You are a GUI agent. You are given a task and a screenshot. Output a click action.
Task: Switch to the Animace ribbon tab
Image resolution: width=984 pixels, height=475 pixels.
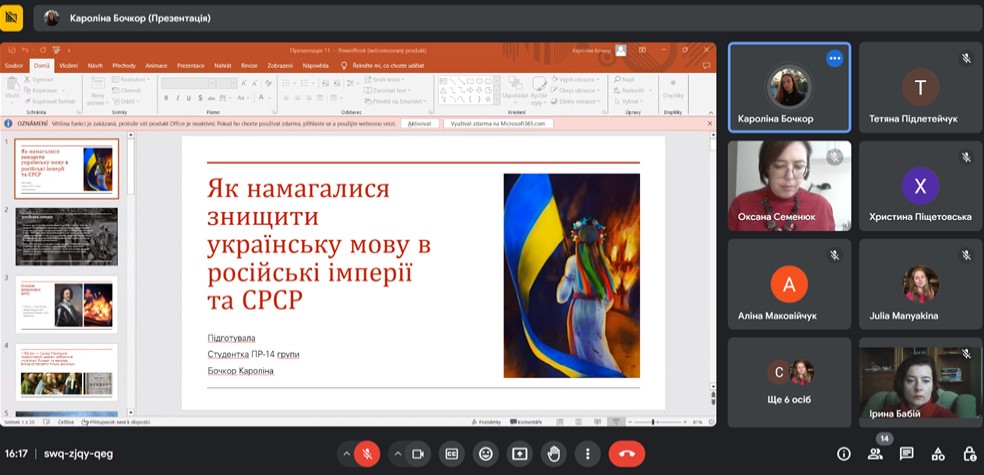tap(156, 65)
